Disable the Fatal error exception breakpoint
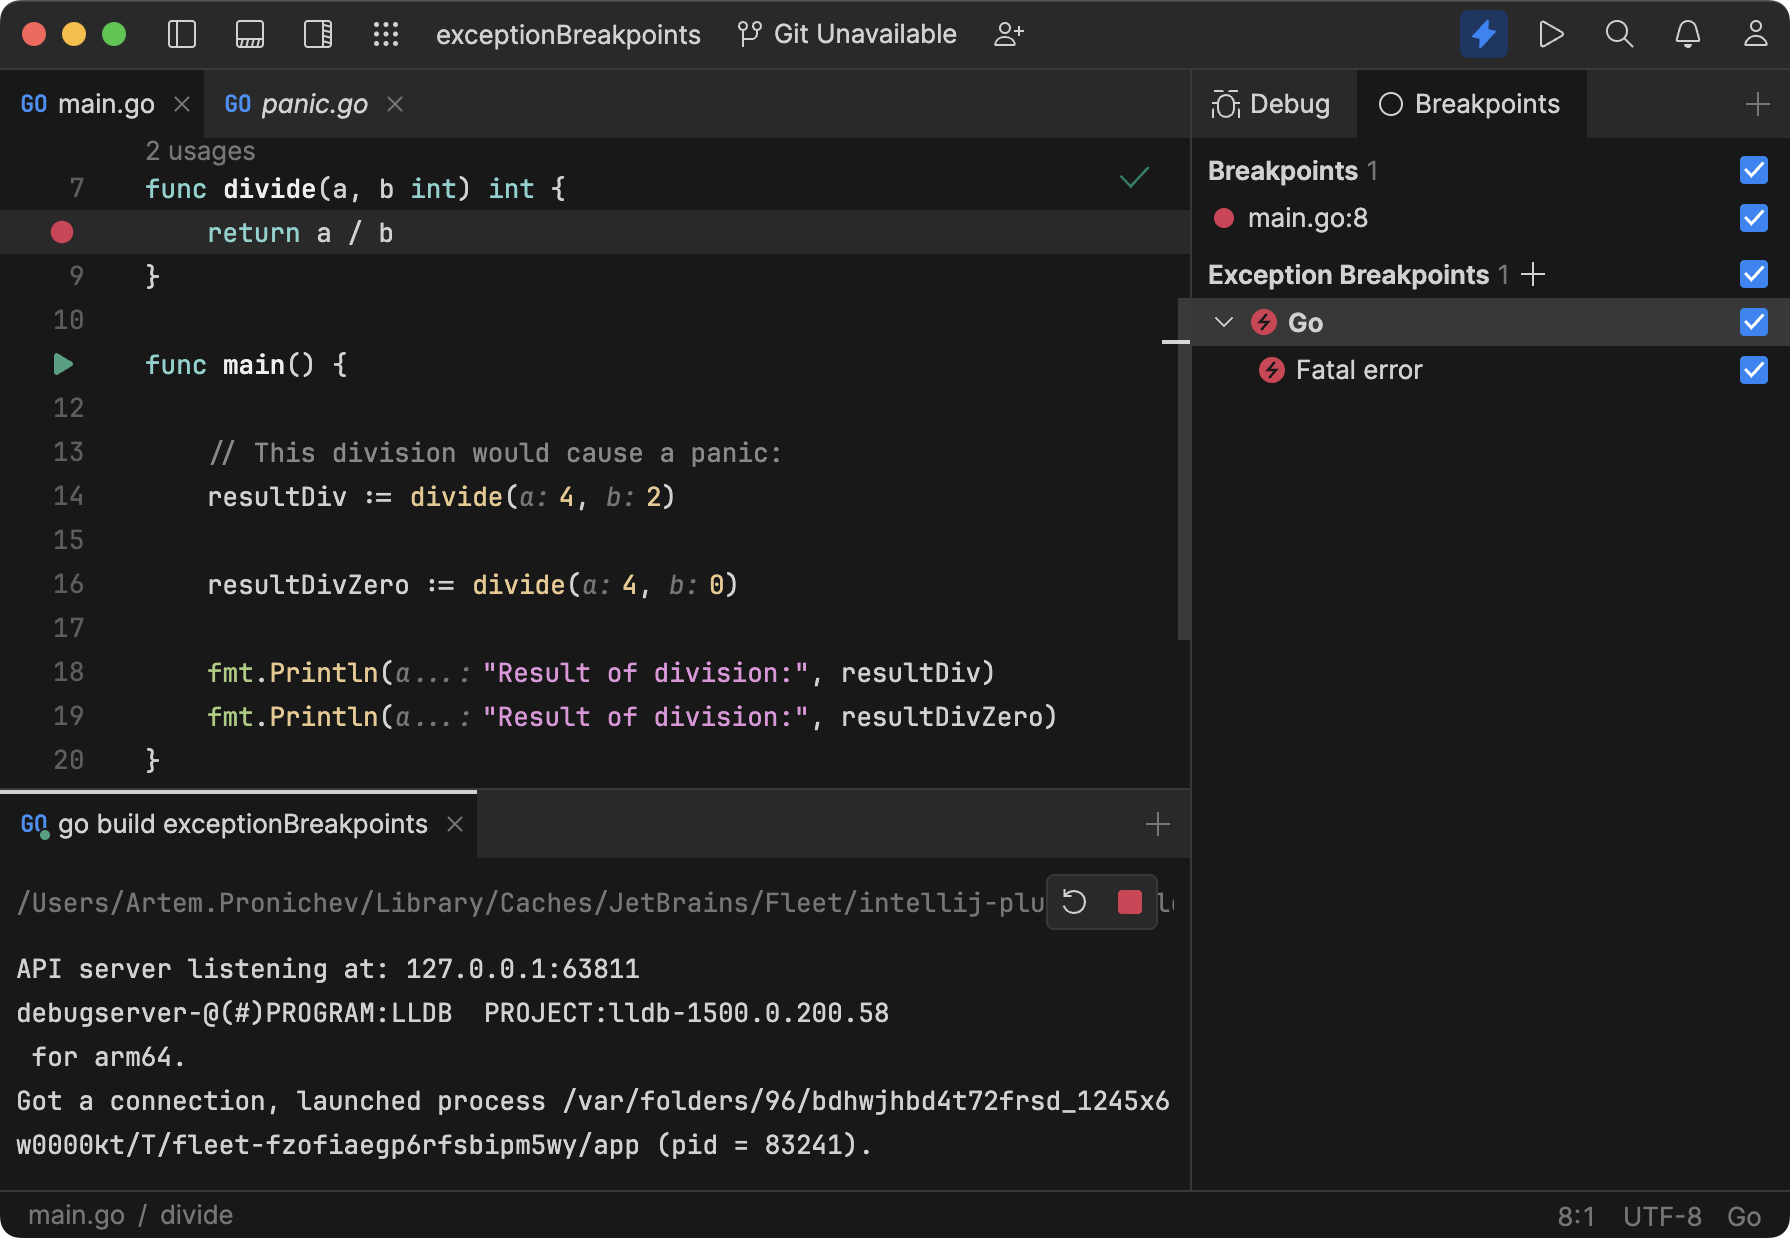The height and width of the screenshot is (1238, 1790). point(1753,370)
